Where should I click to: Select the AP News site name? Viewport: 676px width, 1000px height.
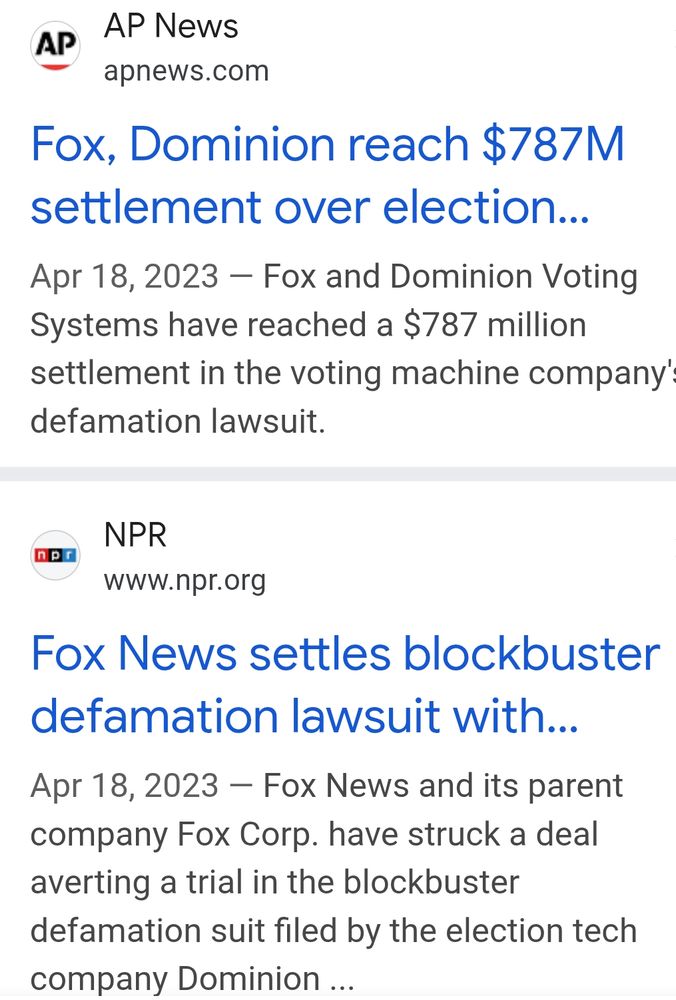pyautogui.click(x=171, y=26)
